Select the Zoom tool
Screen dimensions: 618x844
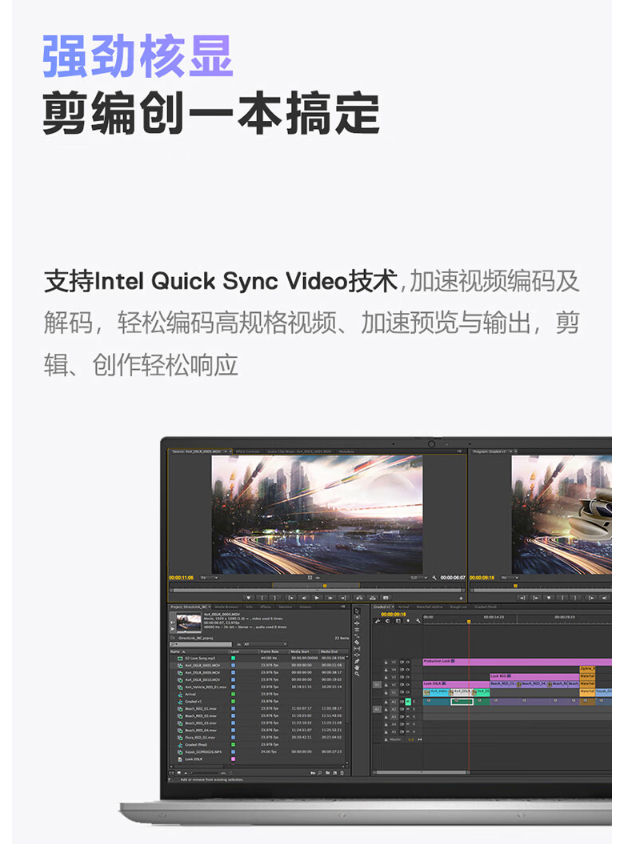pos(357,673)
